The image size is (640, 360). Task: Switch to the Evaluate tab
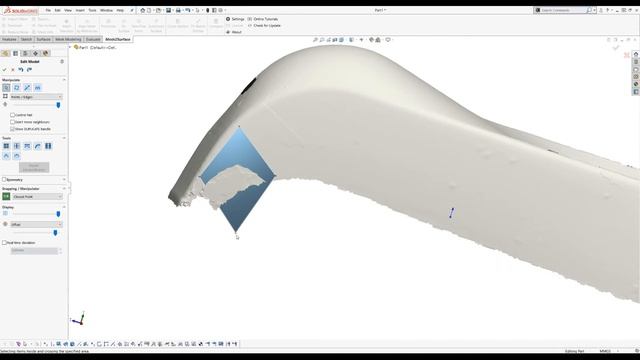pyautogui.click(x=93, y=40)
